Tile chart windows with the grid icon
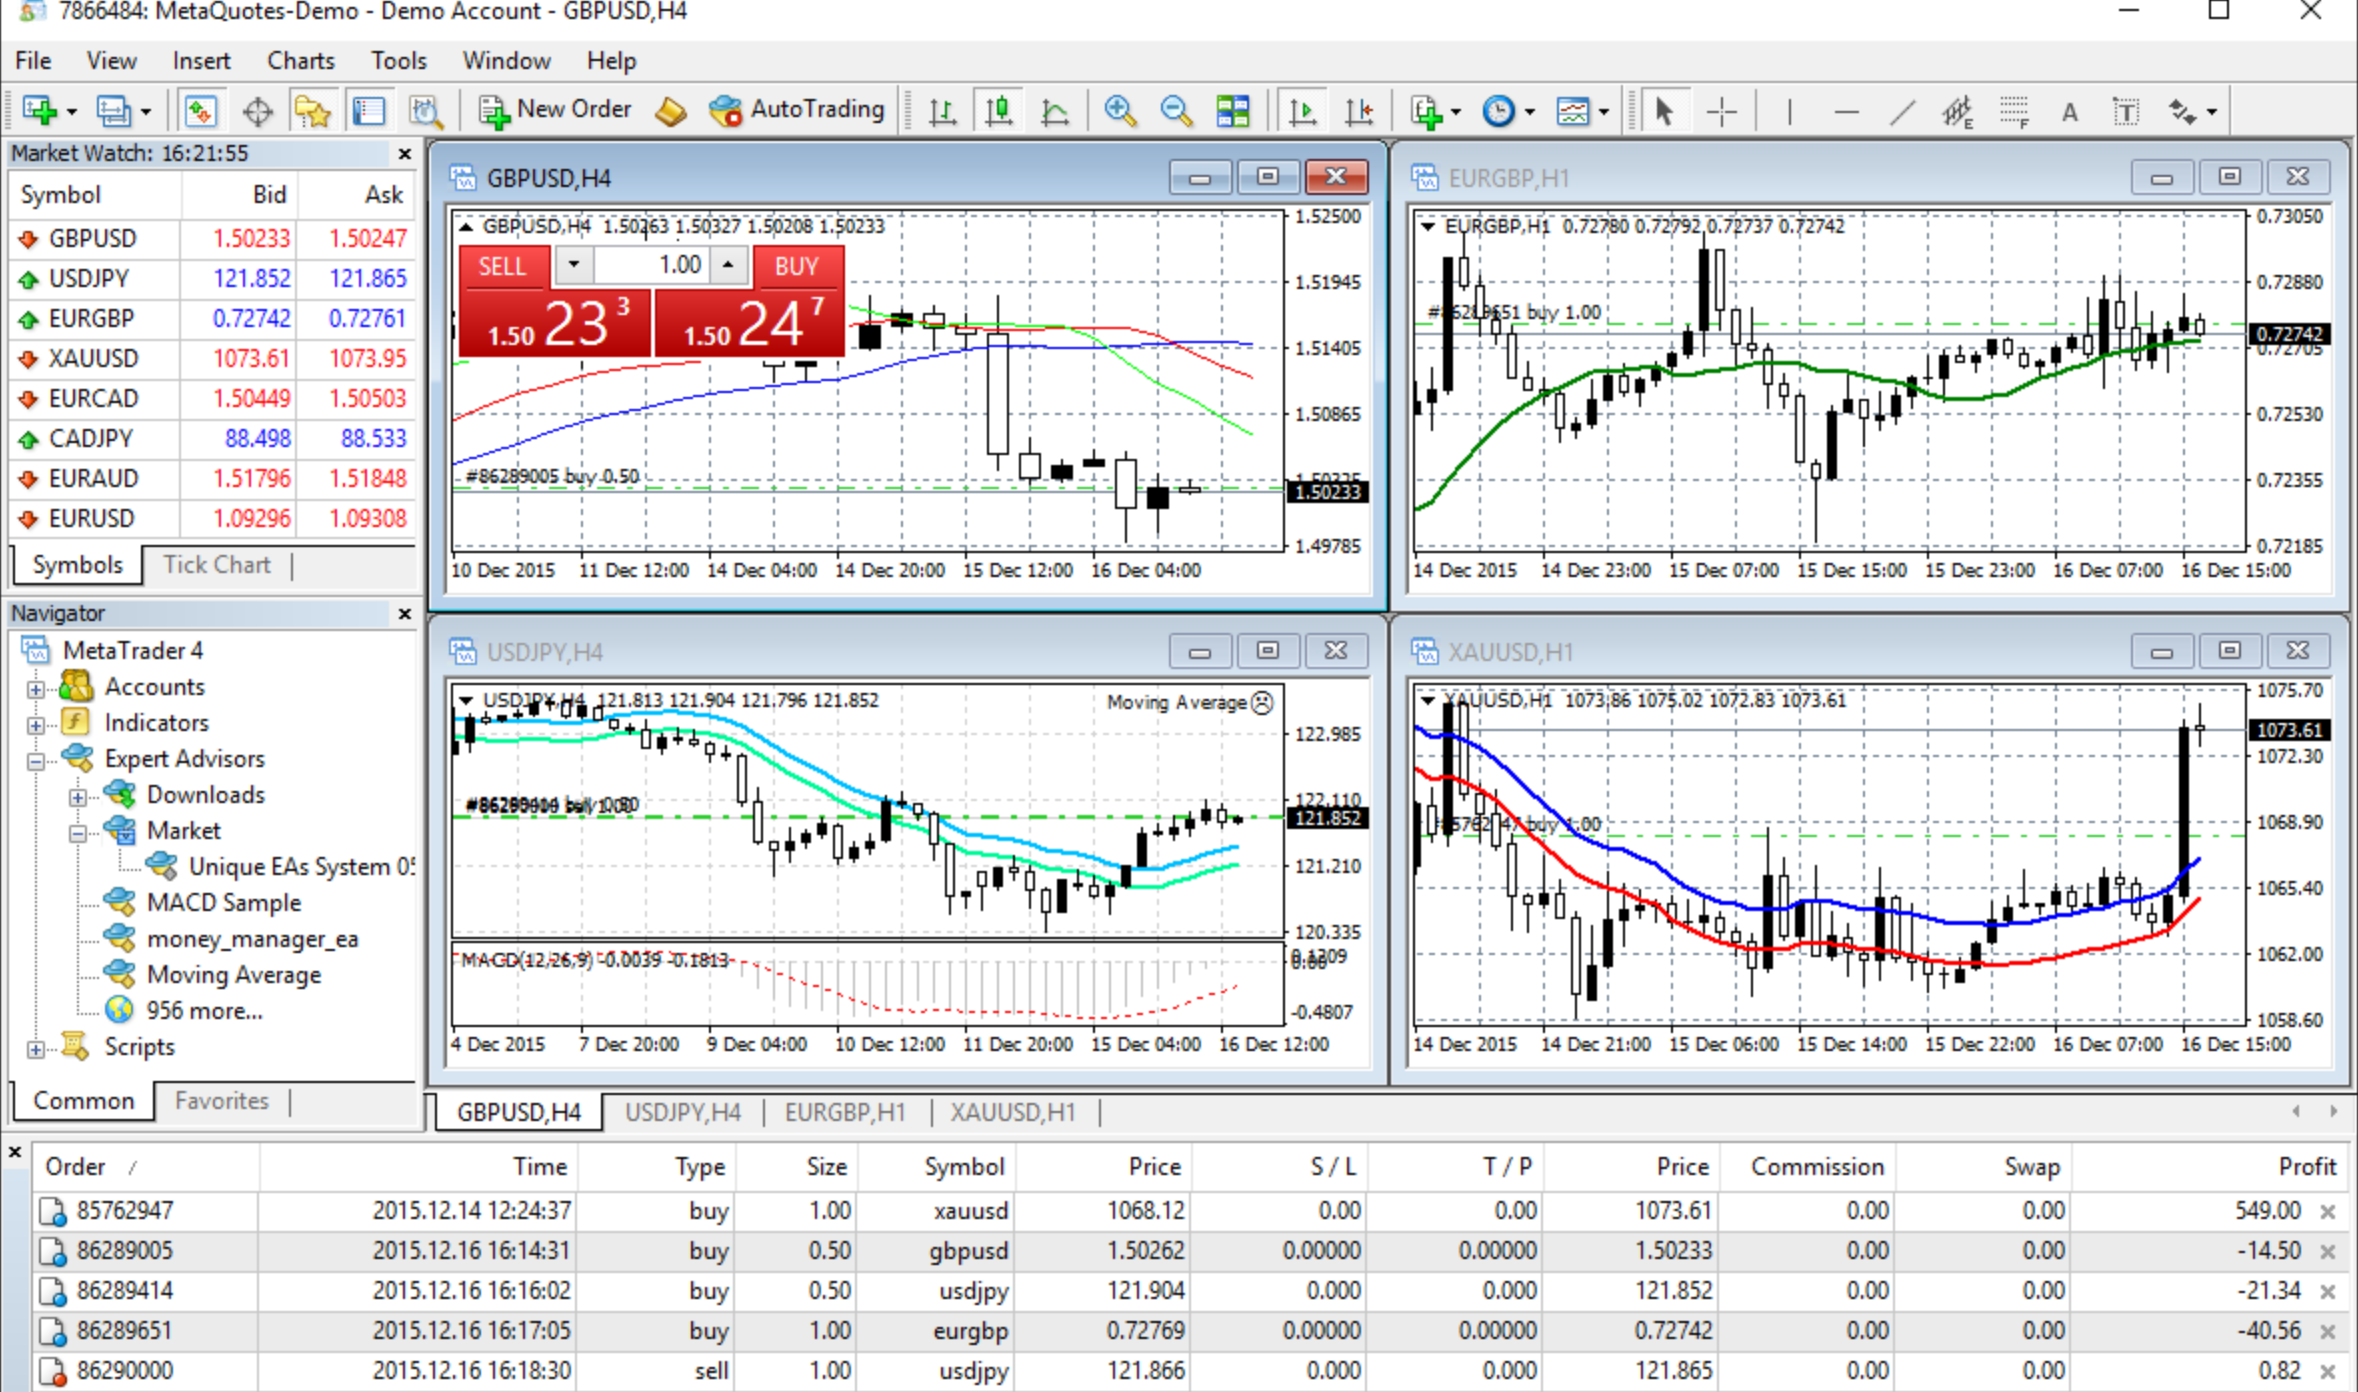2358x1392 pixels. coord(1232,111)
